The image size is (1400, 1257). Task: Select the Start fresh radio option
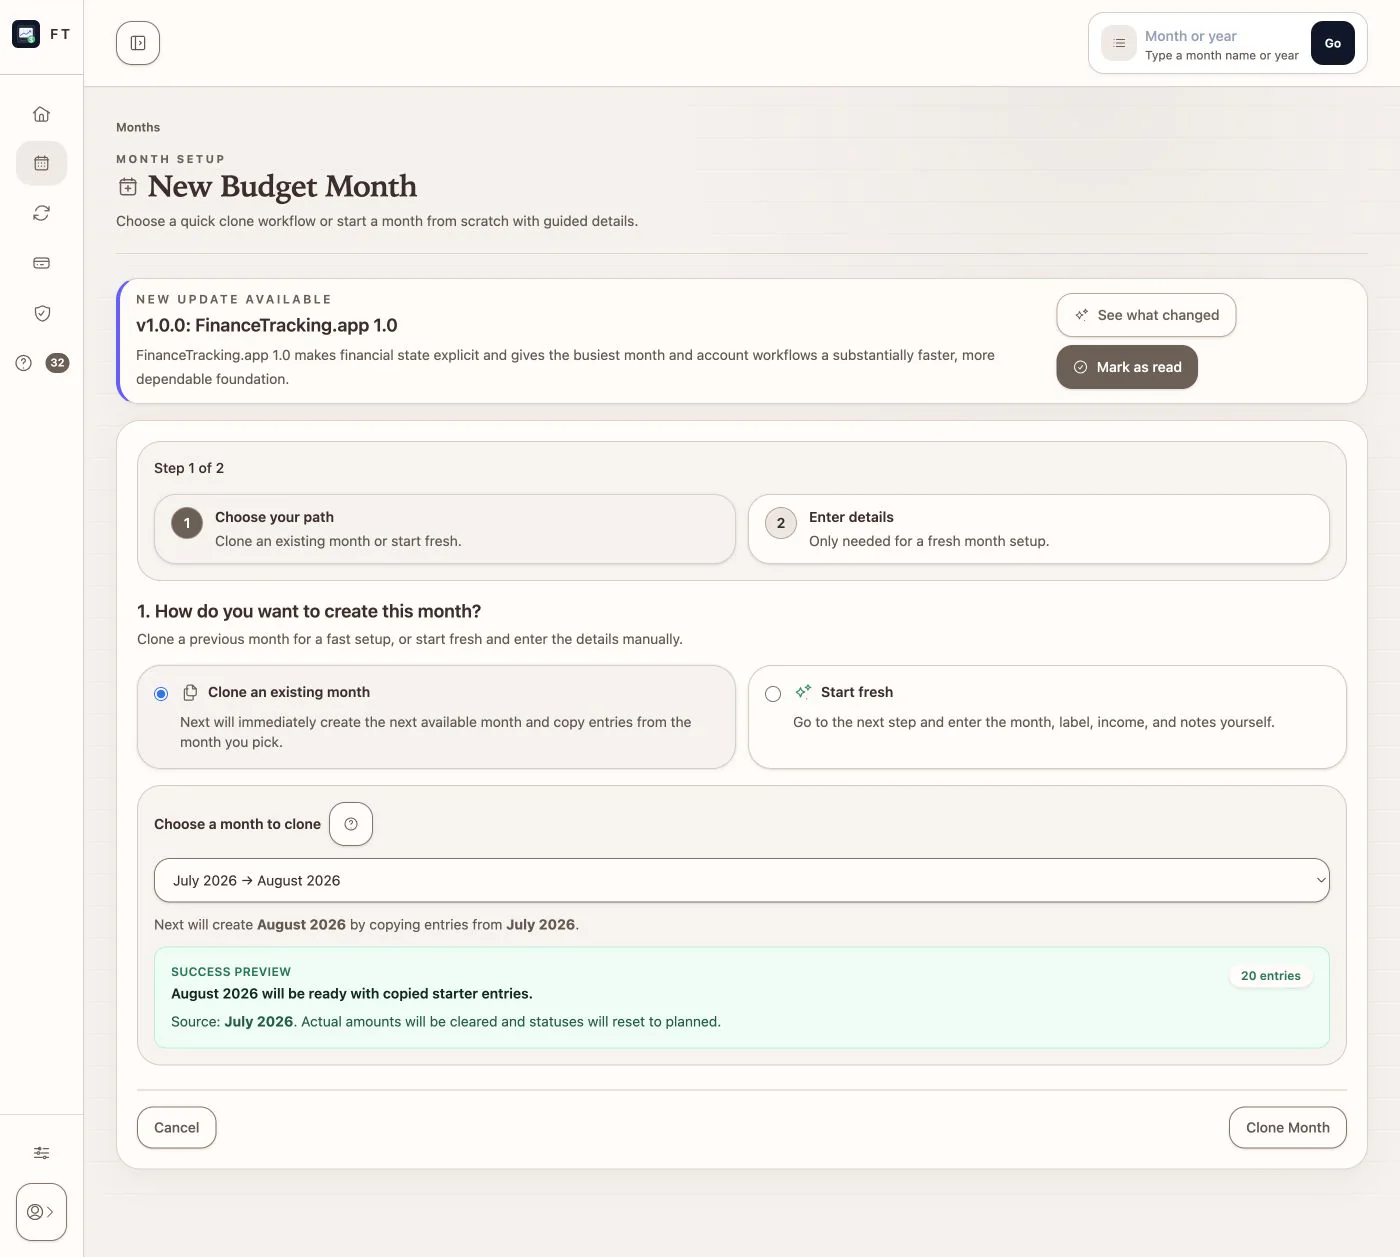point(773,694)
